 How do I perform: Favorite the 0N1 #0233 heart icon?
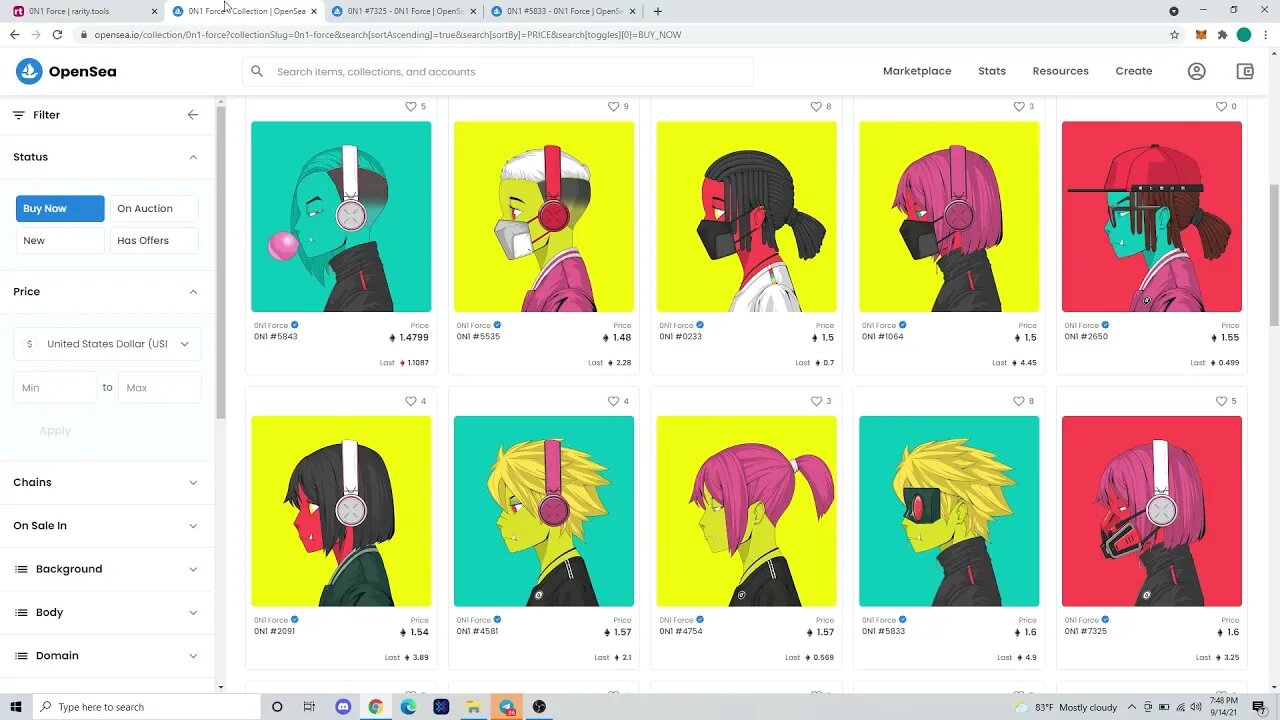816,106
